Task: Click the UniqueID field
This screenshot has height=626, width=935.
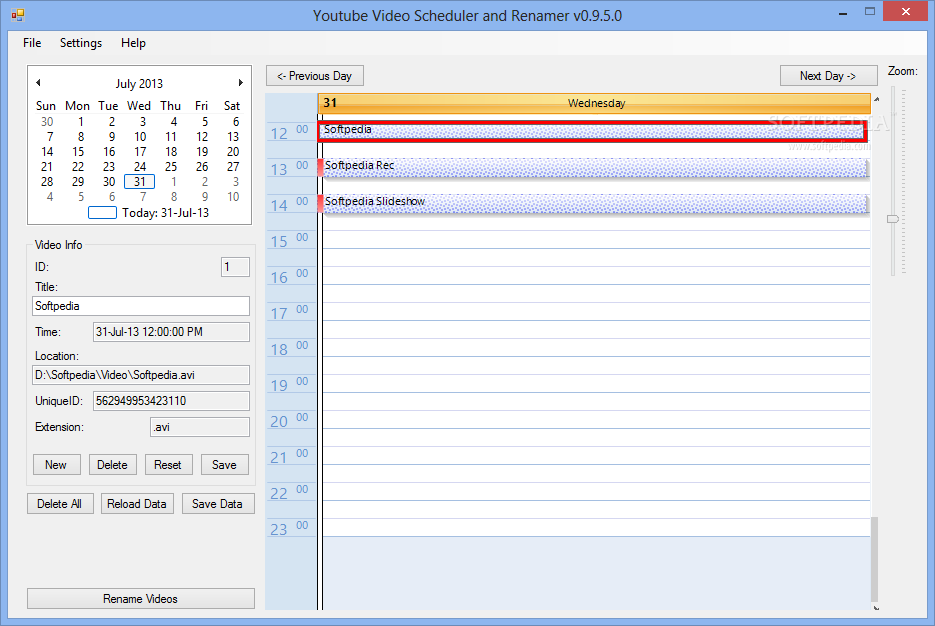Action: pyautogui.click(x=171, y=401)
